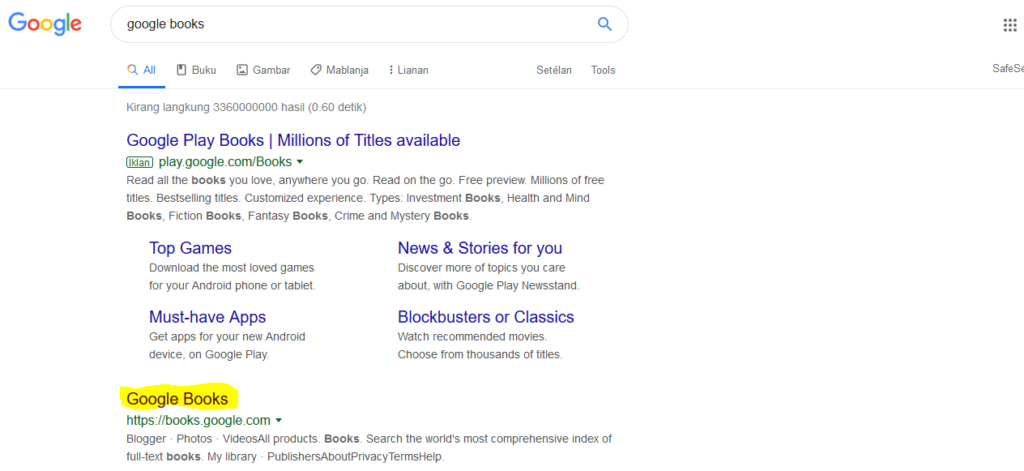Screen dimensions: 1024x471
Task: Click the https://books.google.com URL text
Action: (x=199, y=420)
